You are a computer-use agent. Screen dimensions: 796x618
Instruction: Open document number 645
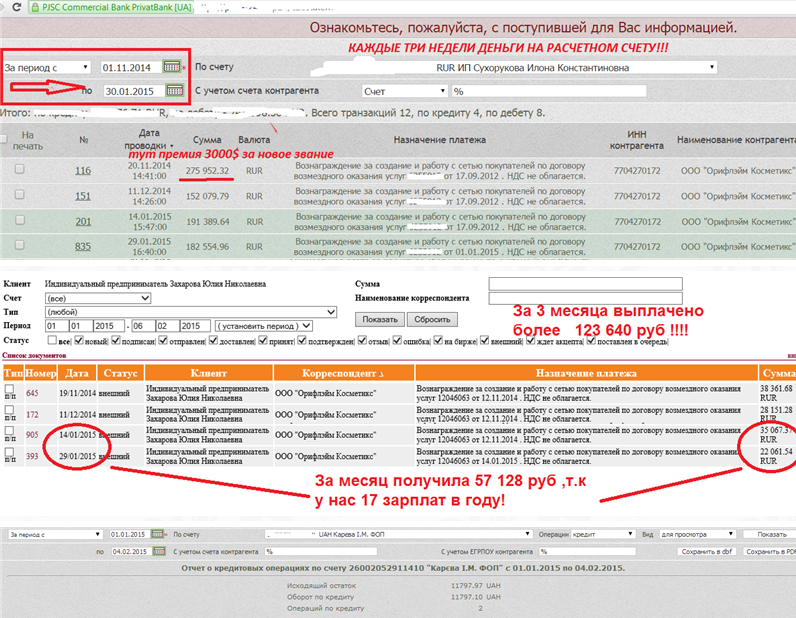point(32,393)
